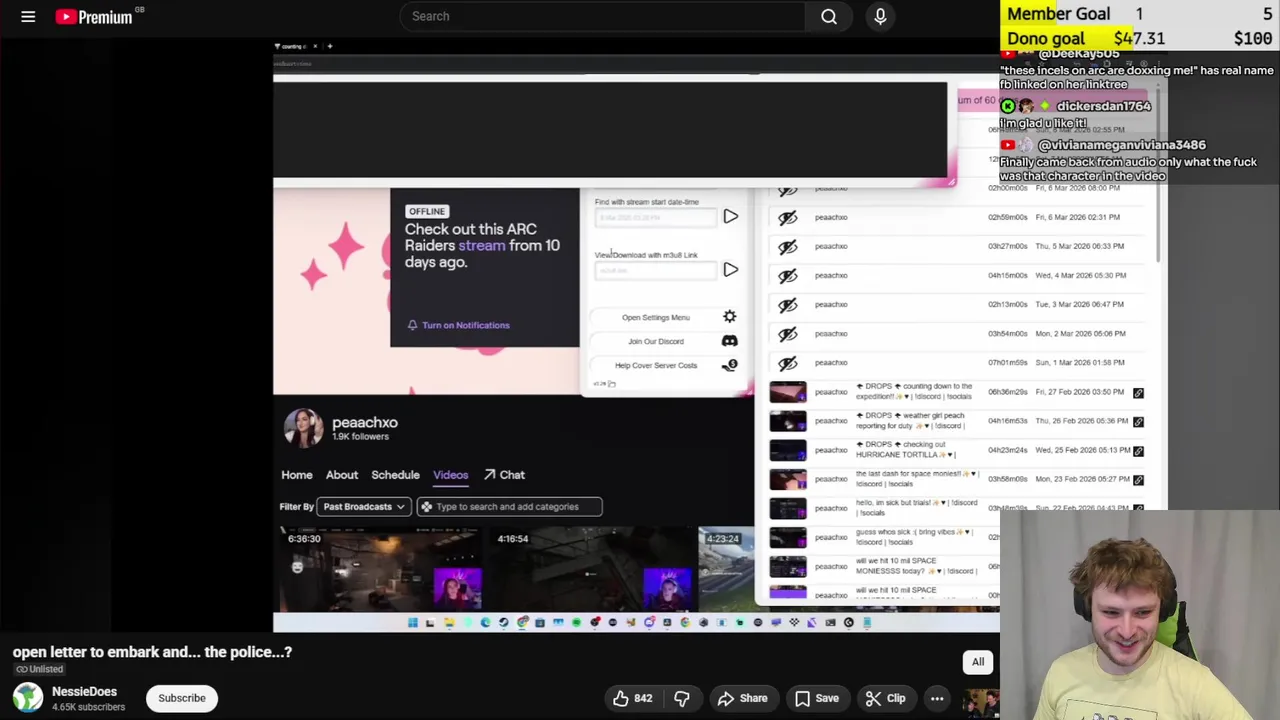
Task: Open the NessieDoes channel avatar
Action: point(28,698)
